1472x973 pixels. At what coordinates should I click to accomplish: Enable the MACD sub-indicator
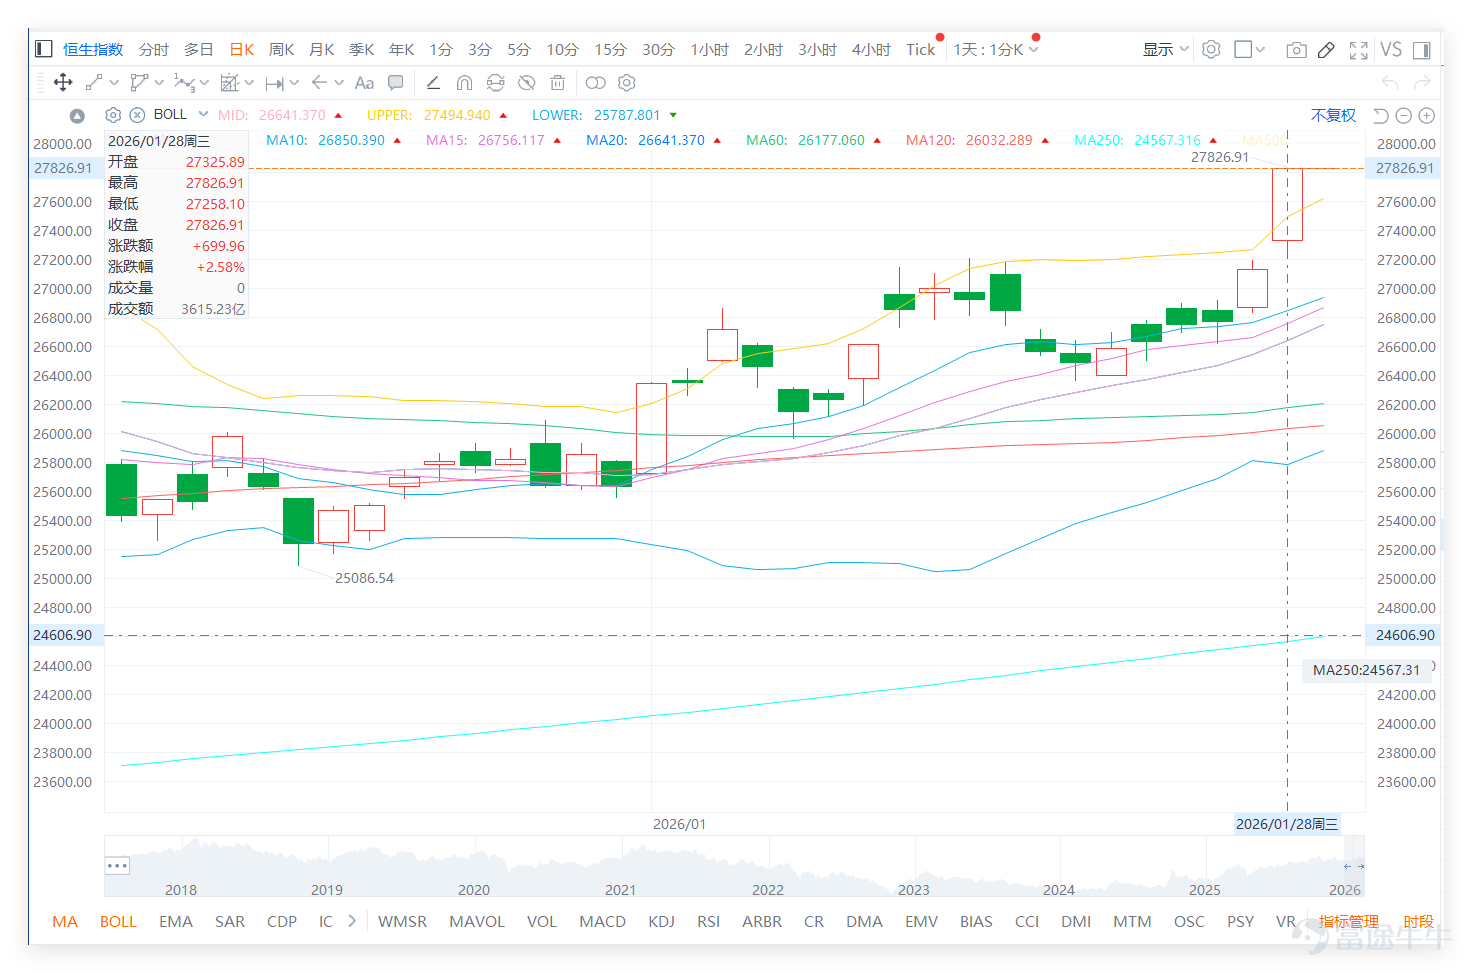tap(603, 921)
